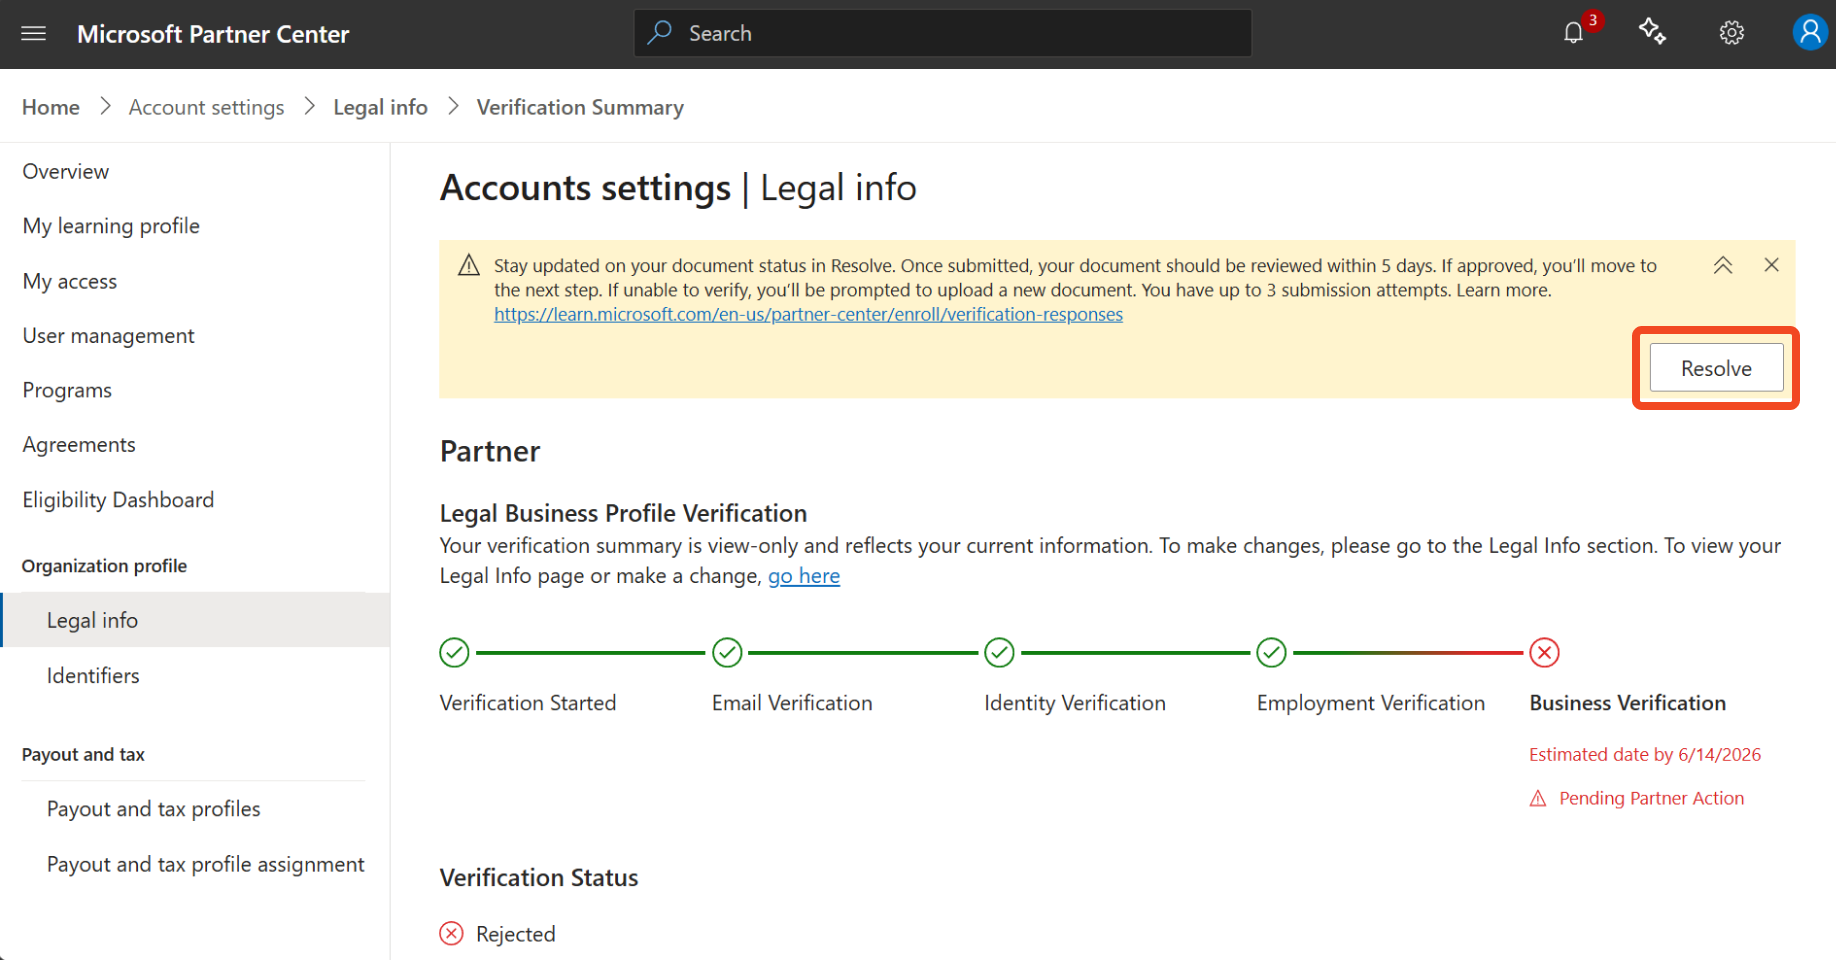Open the hamburger navigation menu
This screenshot has width=1836, height=960.
click(x=33, y=34)
